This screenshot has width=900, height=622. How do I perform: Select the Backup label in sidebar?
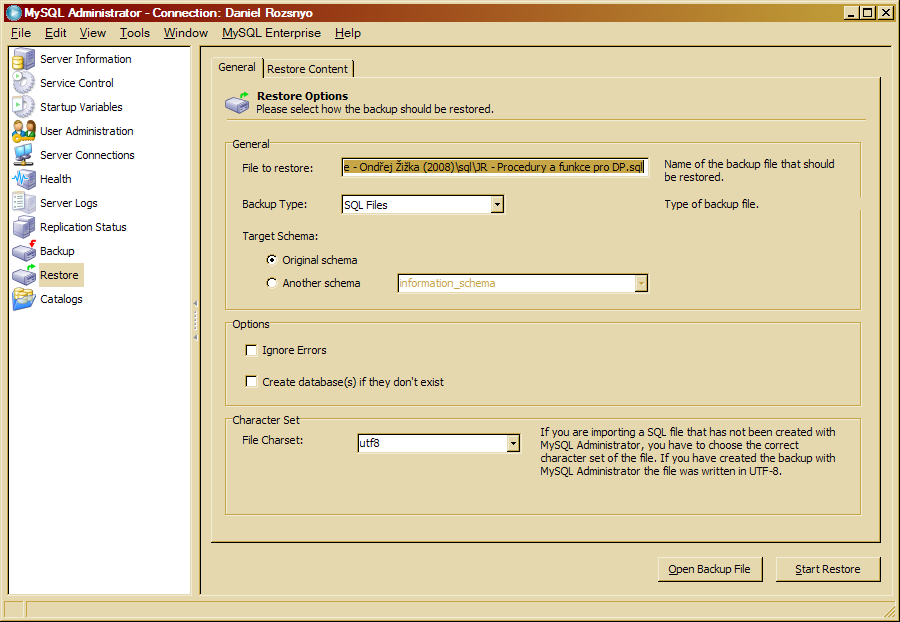pos(57,251)
